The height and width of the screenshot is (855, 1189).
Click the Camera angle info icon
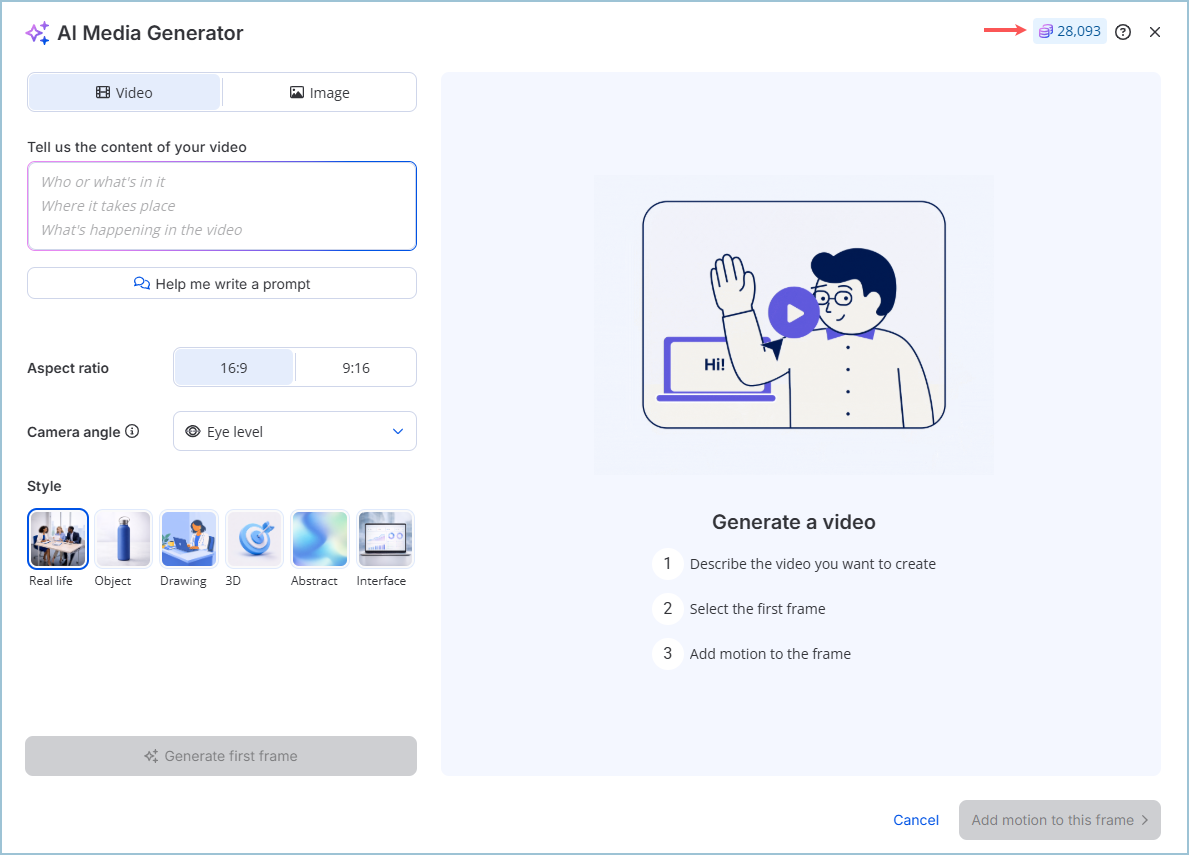132,432
